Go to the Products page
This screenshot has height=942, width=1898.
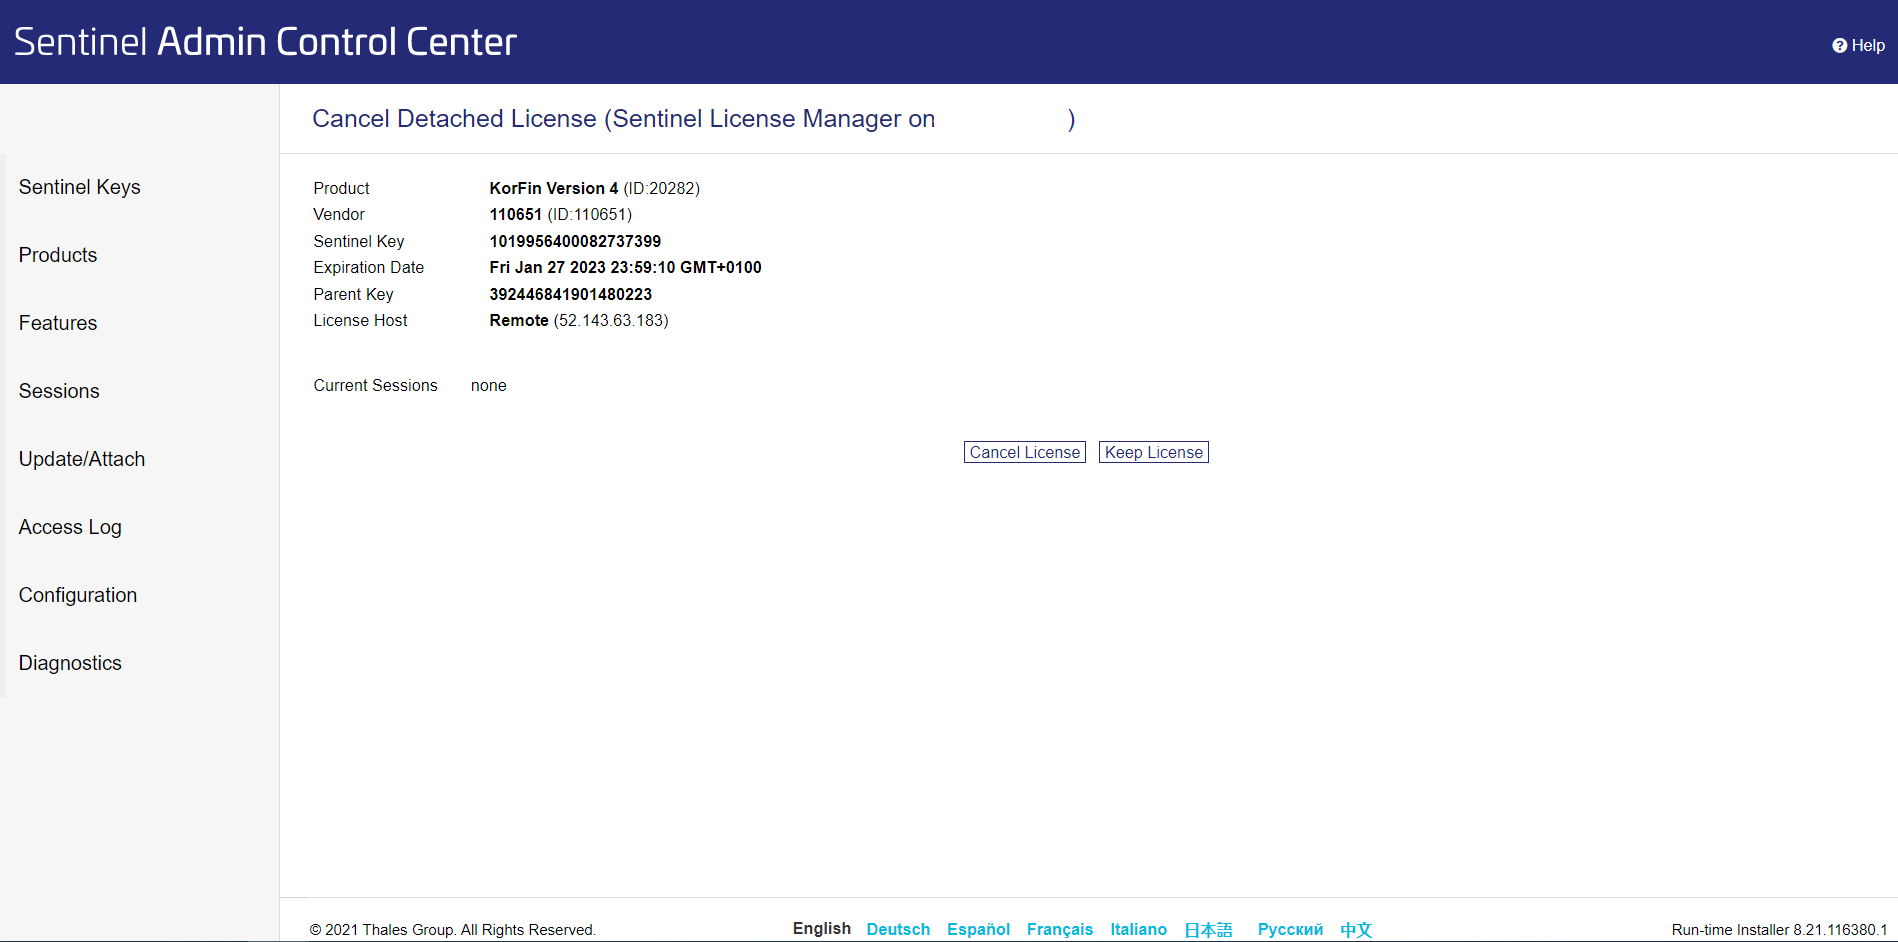(58, 255)
